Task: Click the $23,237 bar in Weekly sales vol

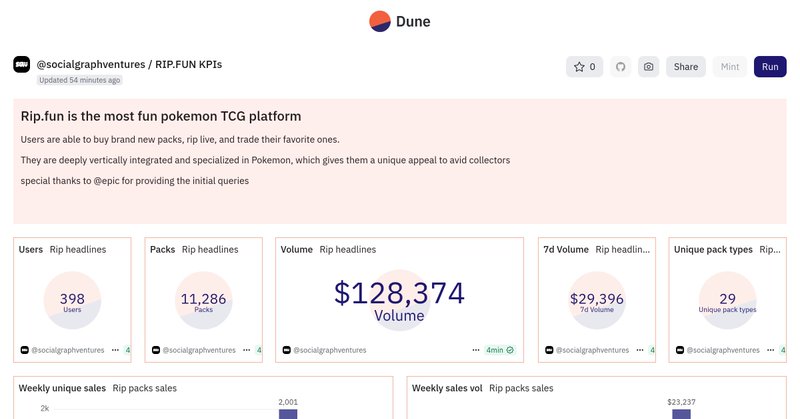Action: coord(681,414)
